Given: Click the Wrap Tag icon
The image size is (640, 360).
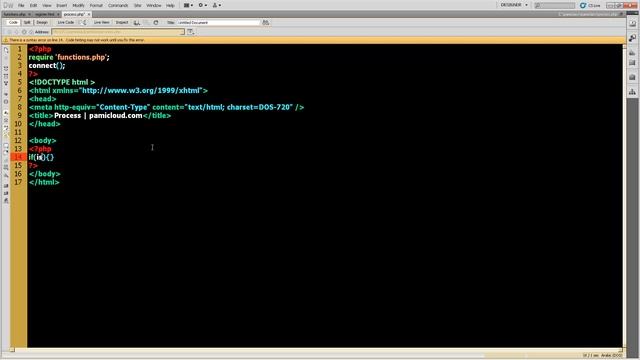Looking at the screenshot, I should [x=6, y=160].
